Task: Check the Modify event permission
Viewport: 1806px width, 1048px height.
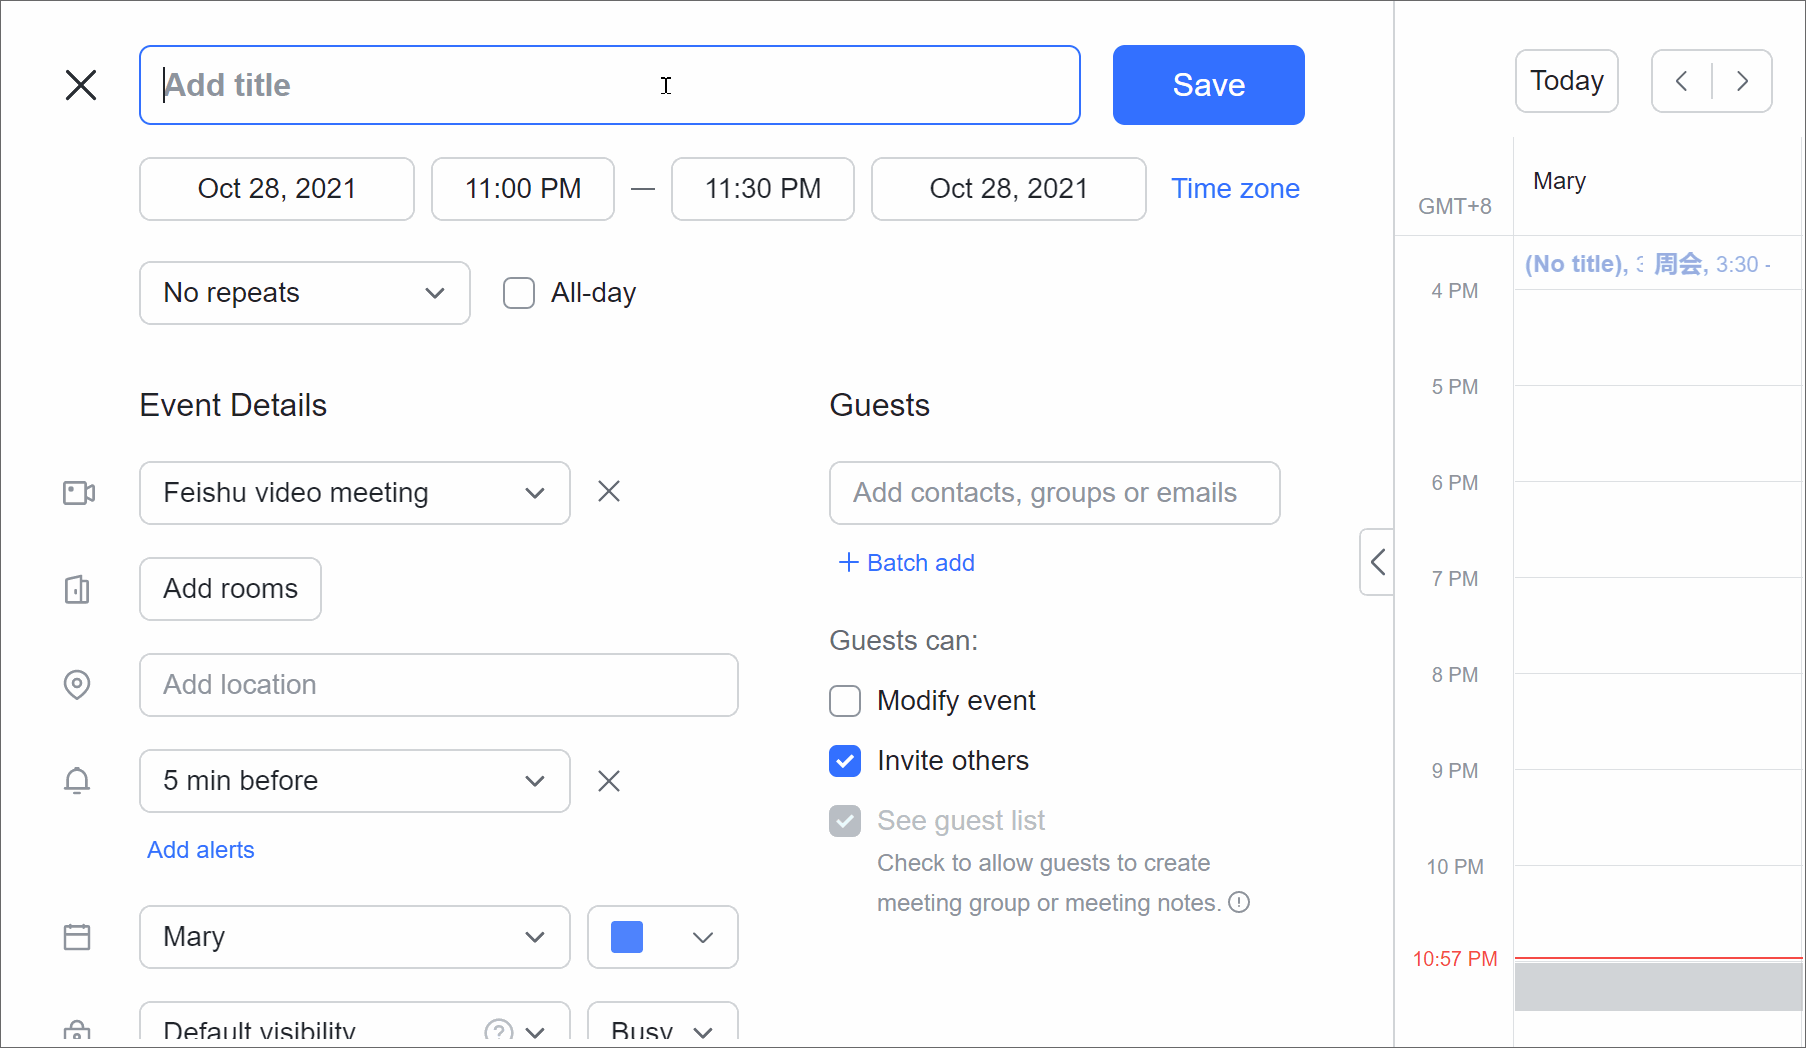Action: [845, 700]
